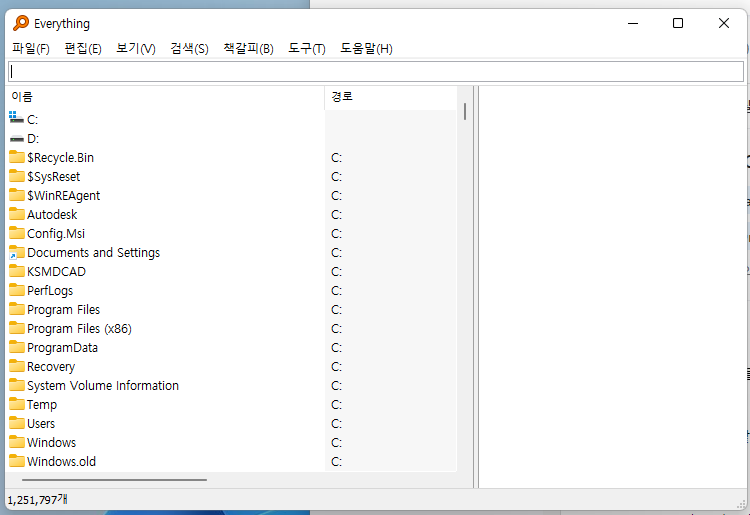Click the status bar item count 1,251,797개

(37, 500)
